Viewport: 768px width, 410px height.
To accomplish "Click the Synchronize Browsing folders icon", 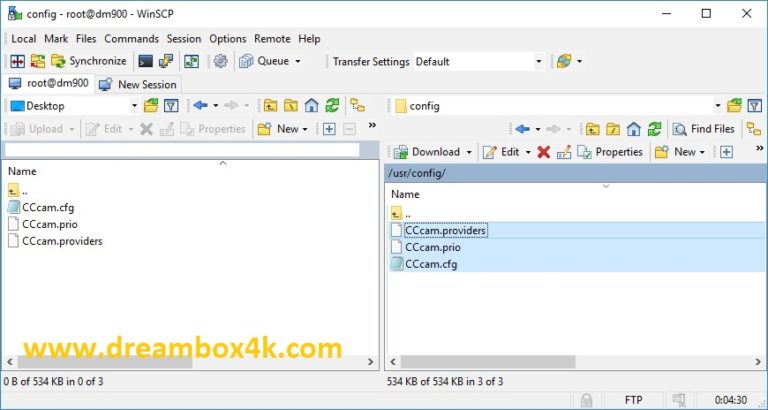I will click(x=38, y=61).
